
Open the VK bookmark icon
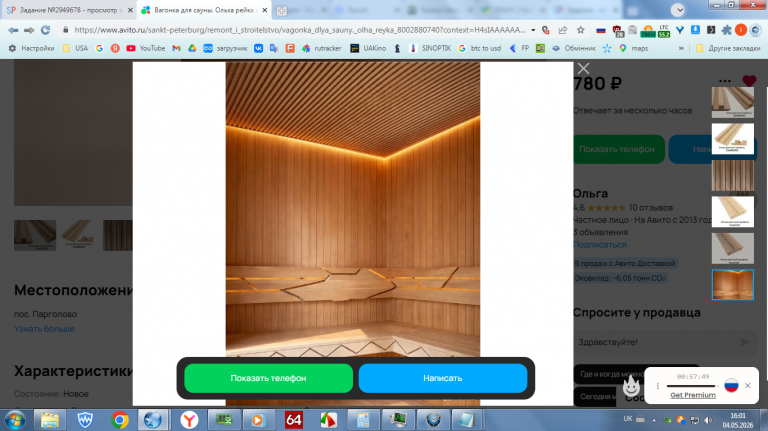point(258,48)
